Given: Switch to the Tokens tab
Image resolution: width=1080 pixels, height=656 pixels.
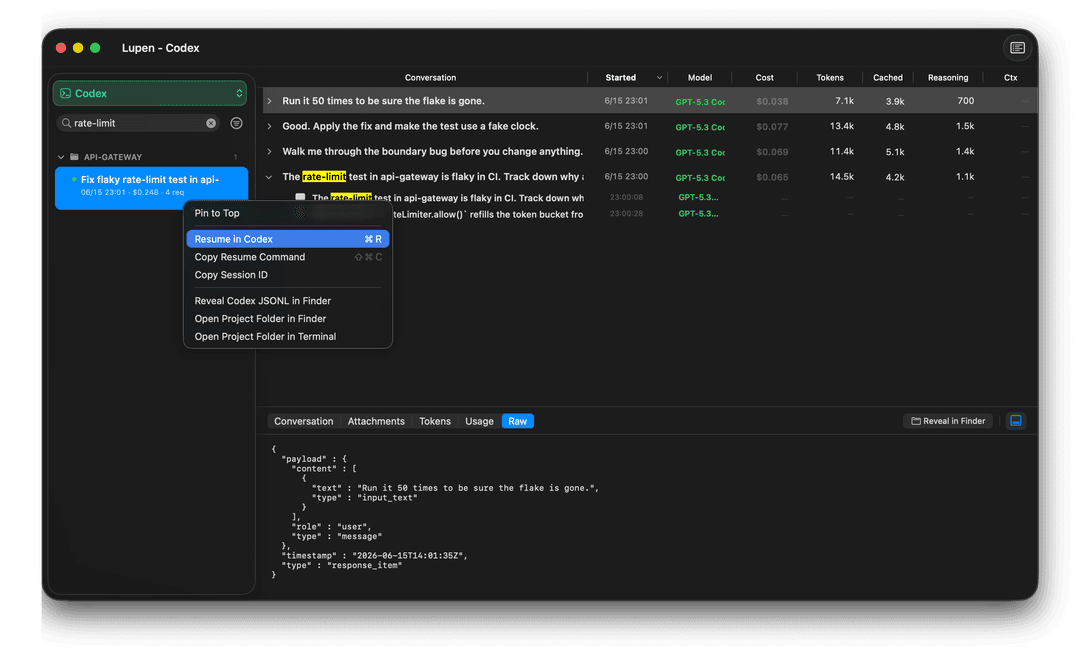Looking at the screenshot, I should [x=435, y=421].
